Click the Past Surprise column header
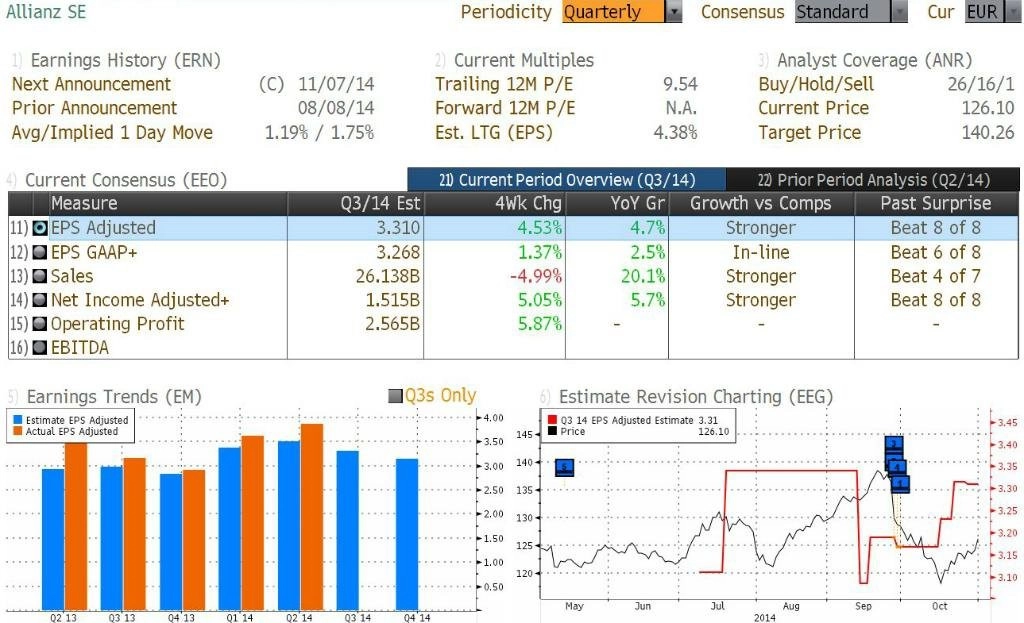Image resolution: width=1024 pixels, height=623 pixels. coord(936,203)
